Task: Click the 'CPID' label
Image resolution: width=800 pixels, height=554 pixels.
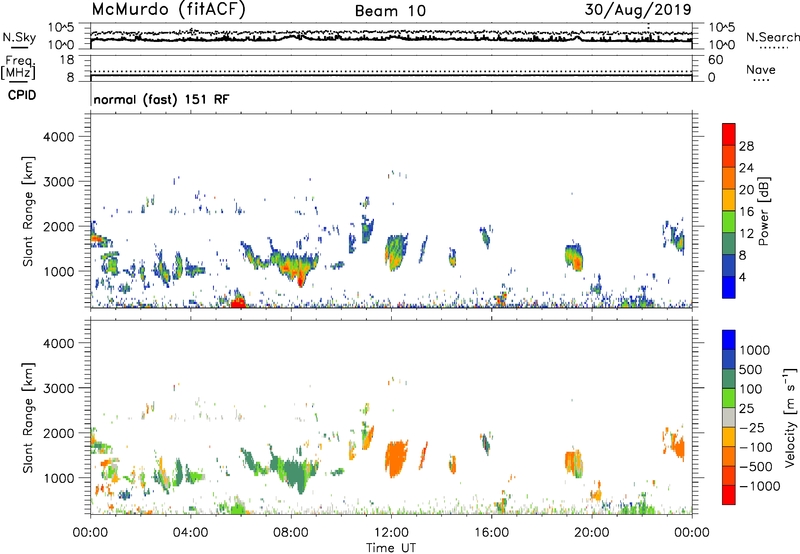Action: point(22,95)
